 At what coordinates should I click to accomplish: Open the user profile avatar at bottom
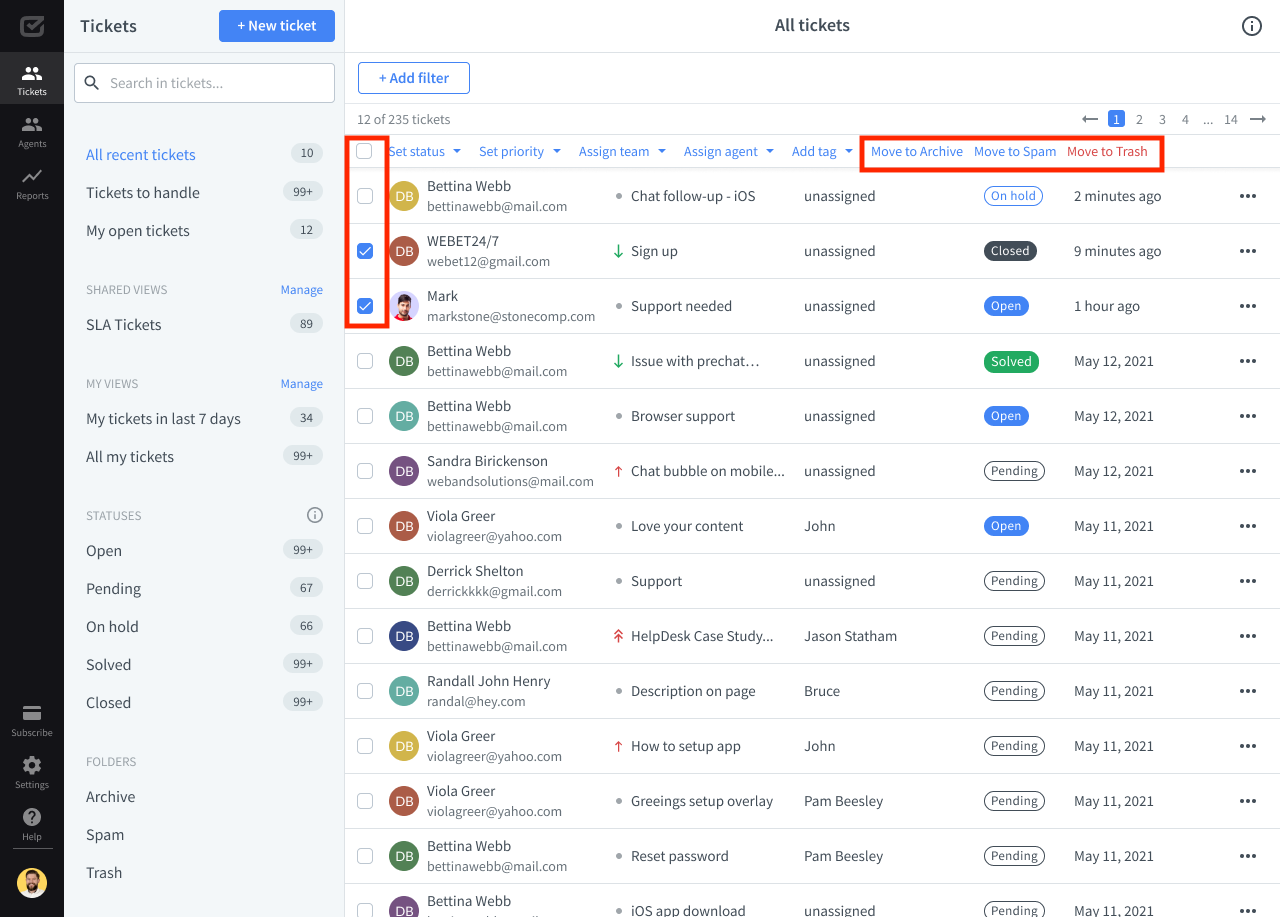(x=32, y=882)
